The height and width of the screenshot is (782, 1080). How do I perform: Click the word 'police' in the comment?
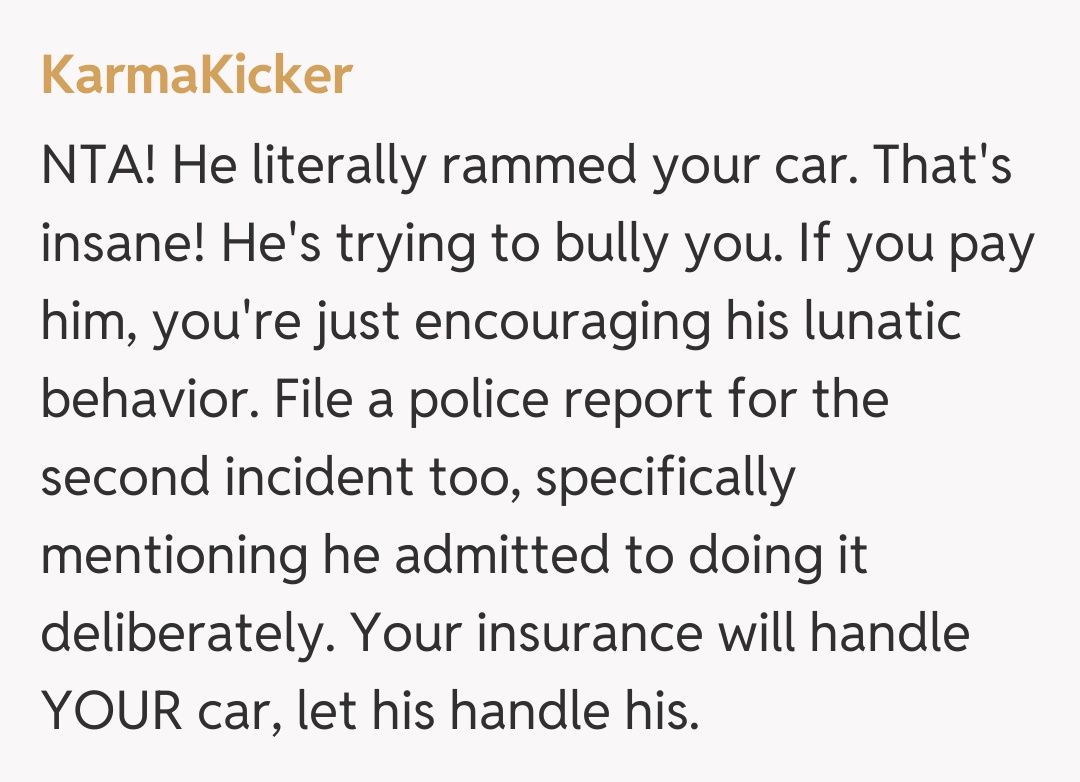pos(477,401)
